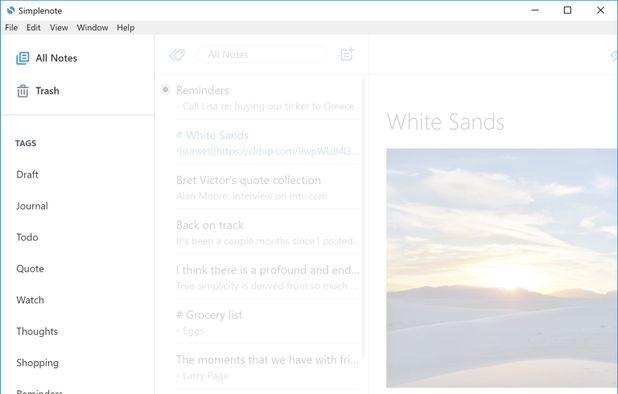The image size is (618, 394).
Task: Open the 'Back on track' note
Action: [267, 232]
